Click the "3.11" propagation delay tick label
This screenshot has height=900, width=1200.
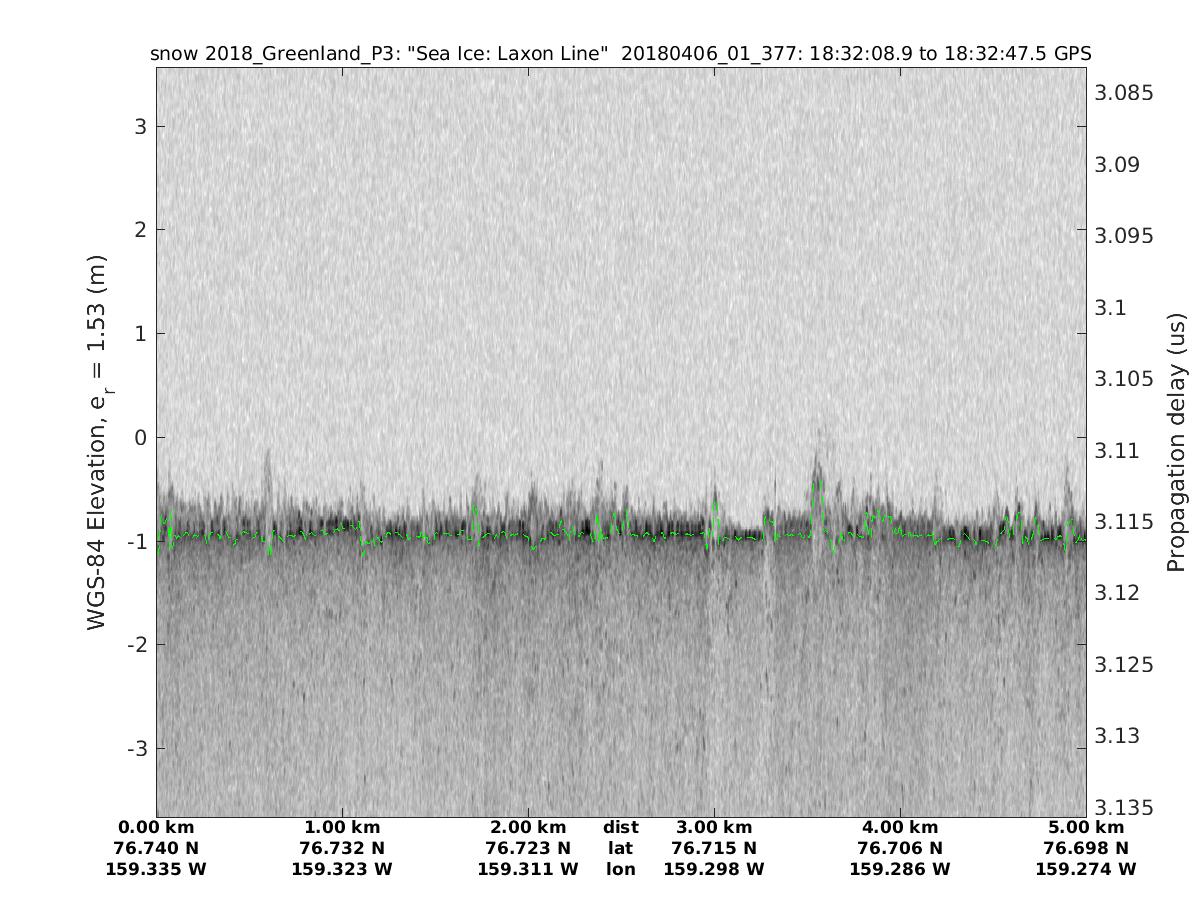point(1117,450)
